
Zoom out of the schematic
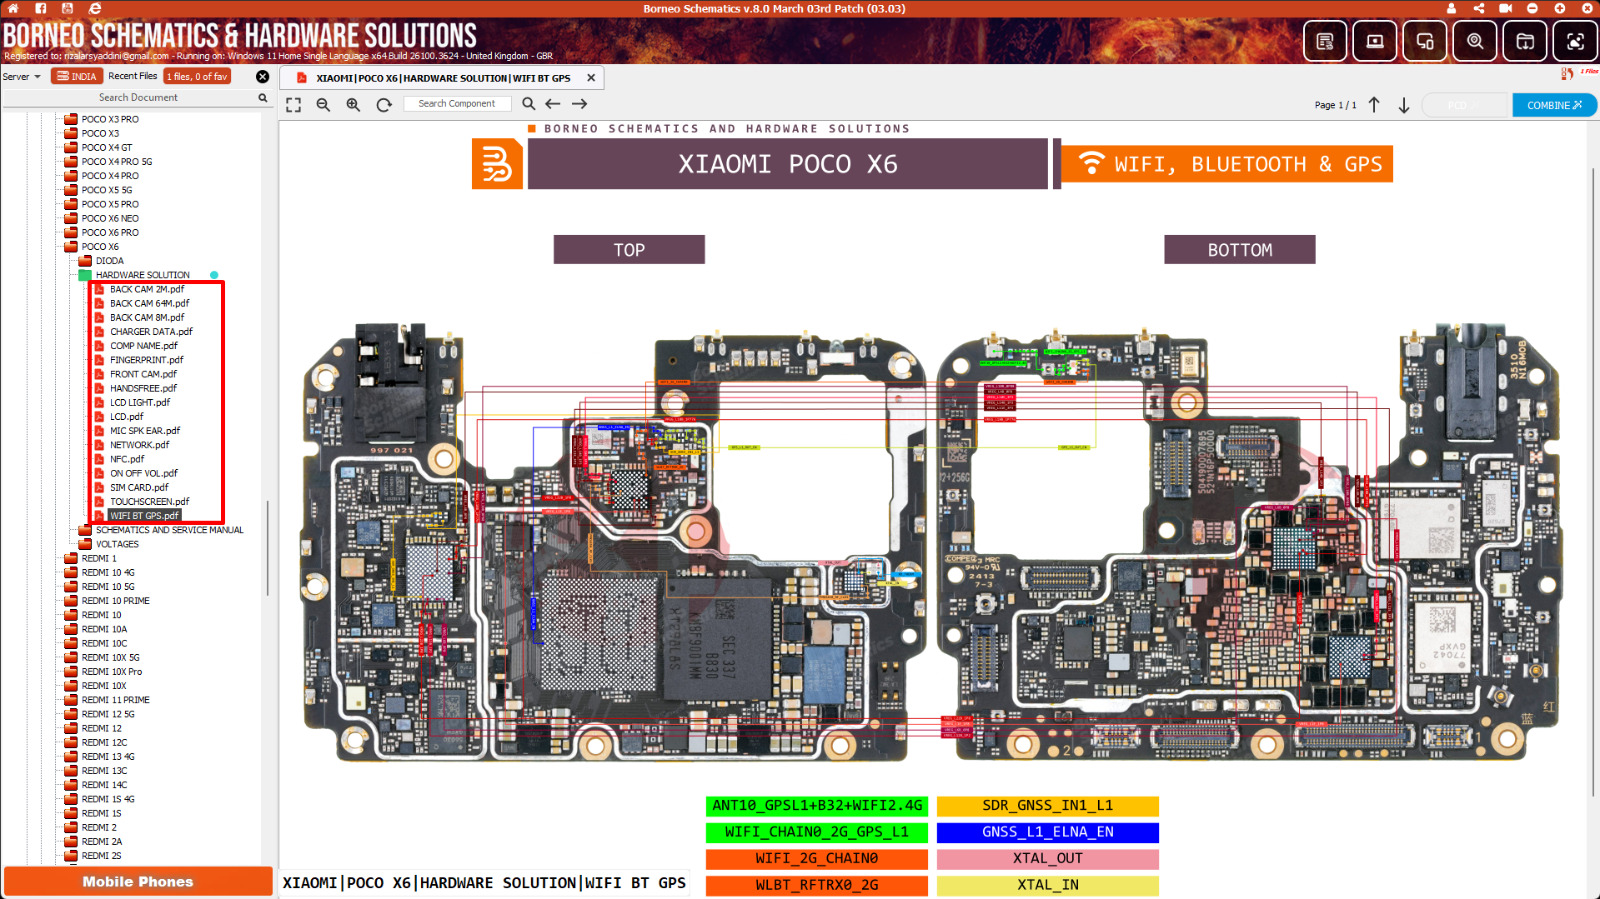[x=323, y=104]
